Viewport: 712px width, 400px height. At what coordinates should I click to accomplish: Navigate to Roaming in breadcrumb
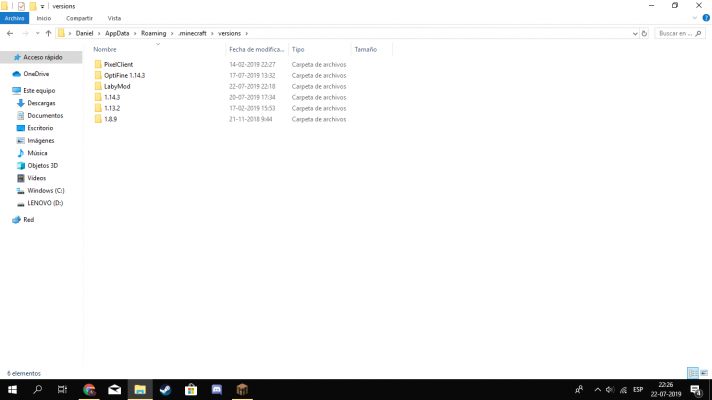click(153, 33)
